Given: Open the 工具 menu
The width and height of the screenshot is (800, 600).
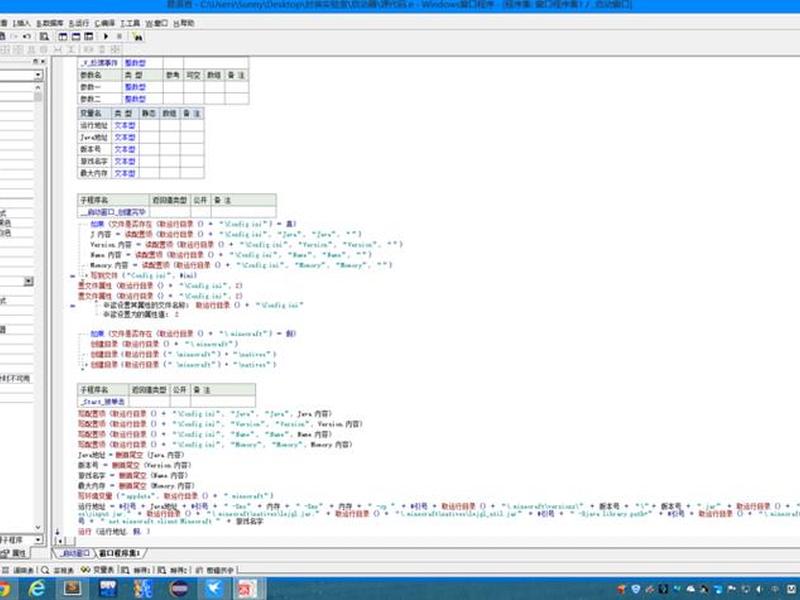Looking at the screenshot, I should click(x=130, y=23).
